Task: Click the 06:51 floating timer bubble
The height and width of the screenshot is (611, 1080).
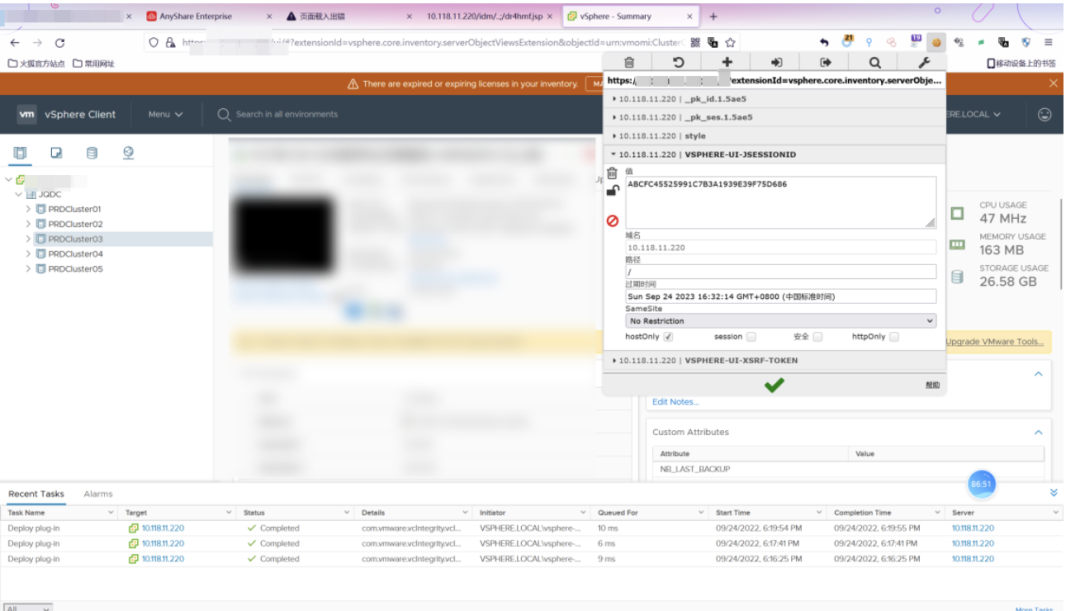Action: (x=981, y=484)
